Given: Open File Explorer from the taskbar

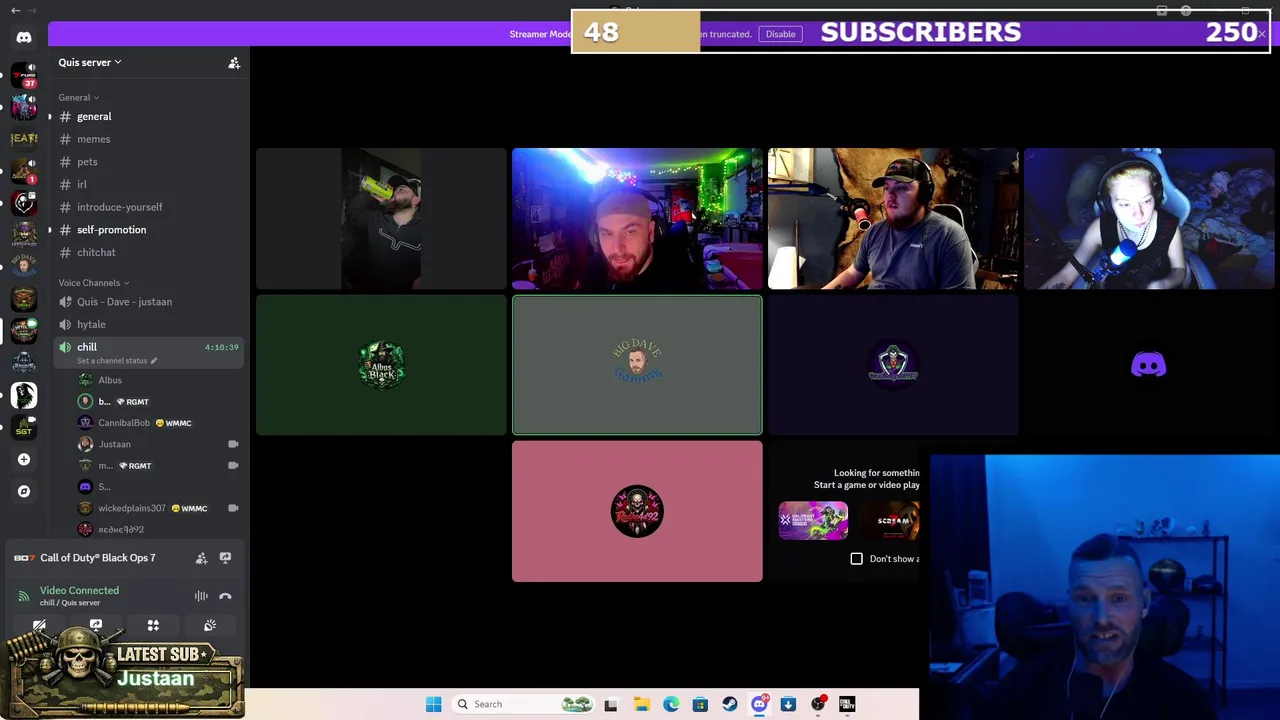Looking at the screenshot, I should 641,704.
